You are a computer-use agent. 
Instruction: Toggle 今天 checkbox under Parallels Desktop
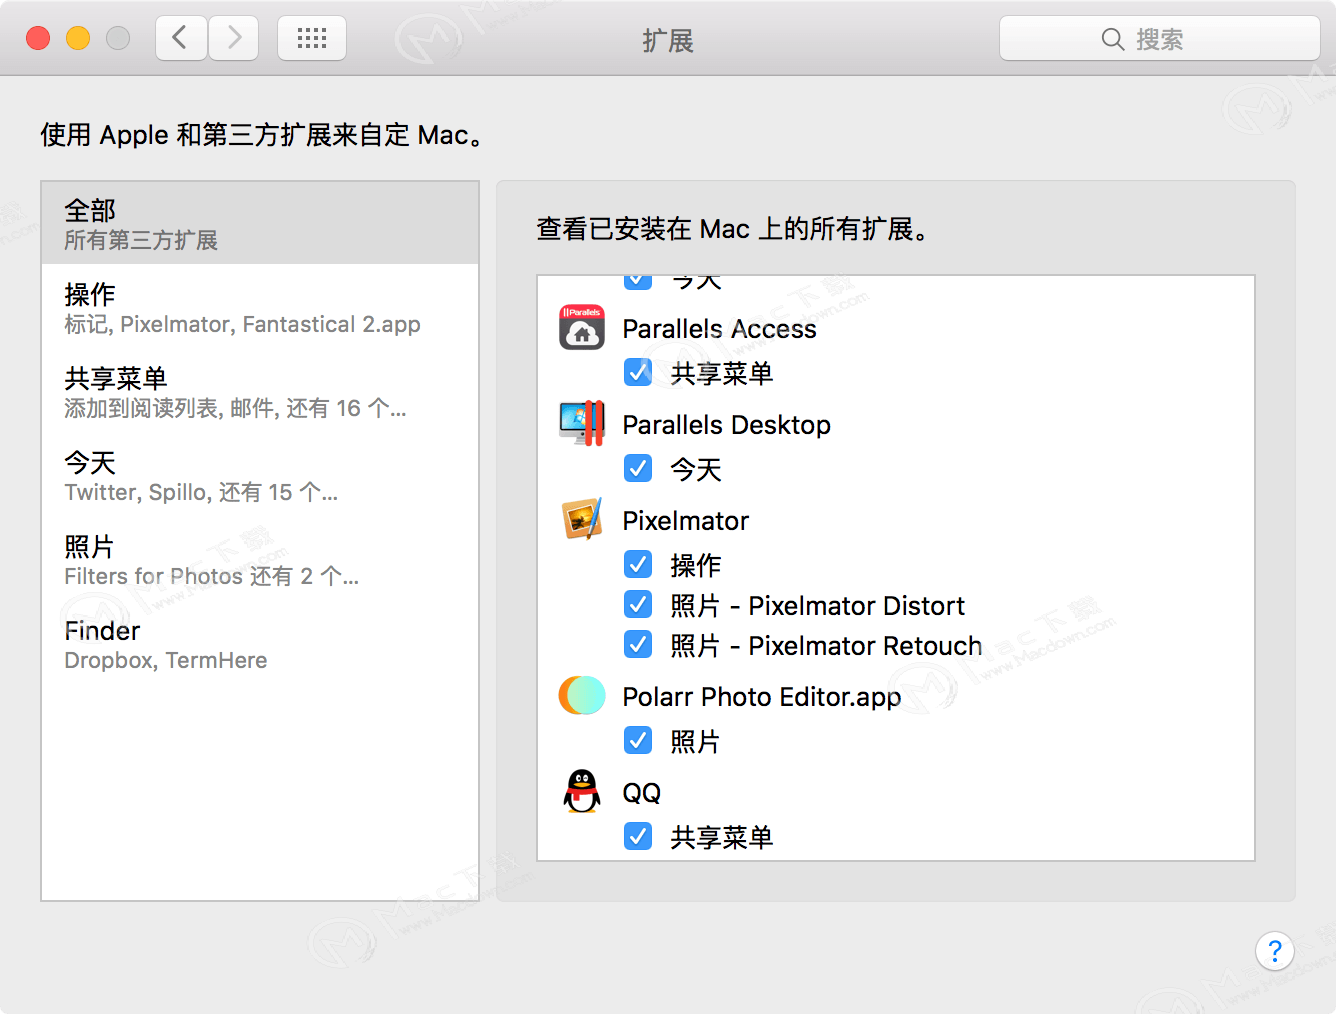tap(638, 468)
